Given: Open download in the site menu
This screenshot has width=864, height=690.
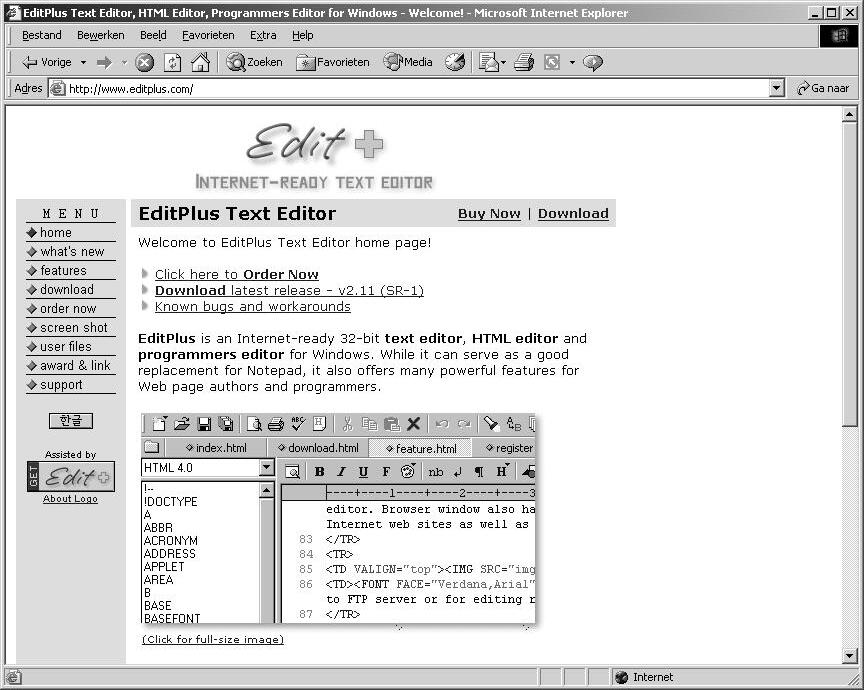Looking at the screenshot, I should (67, 290).
